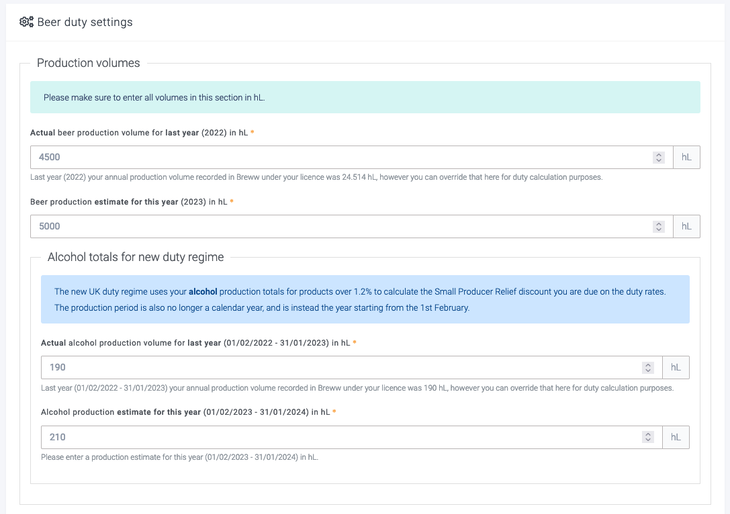Click stepper arrows in the 4500 volume field
The image size is (730, 514).
coord(658,157)
